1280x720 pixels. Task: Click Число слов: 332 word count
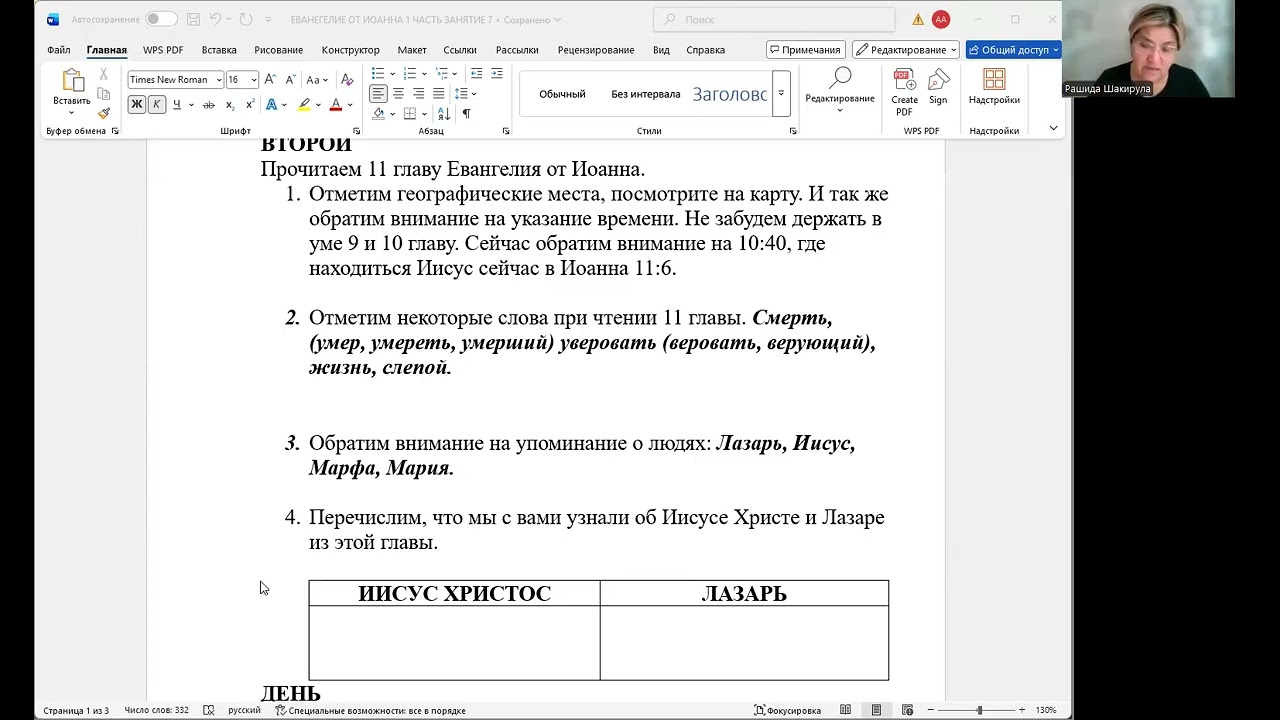coord(156,710)
